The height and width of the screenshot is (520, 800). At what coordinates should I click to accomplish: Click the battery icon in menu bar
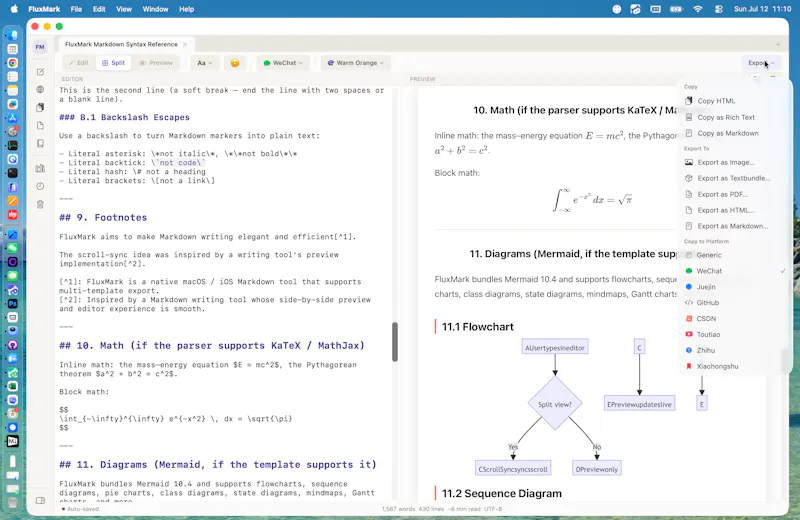(x=677, y=9)
